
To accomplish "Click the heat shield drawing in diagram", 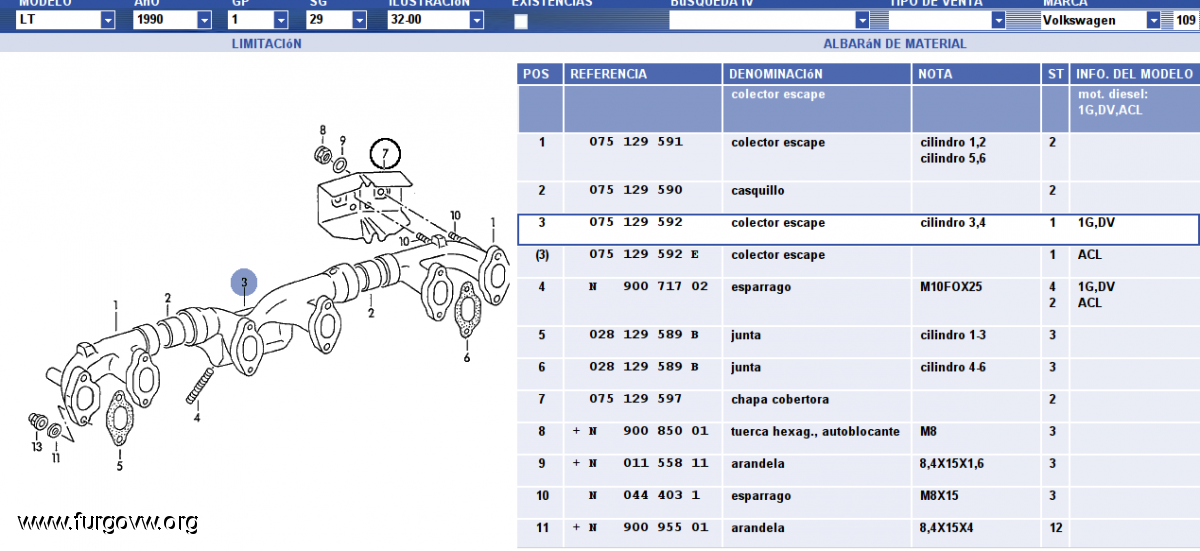I will click(365, 205).
